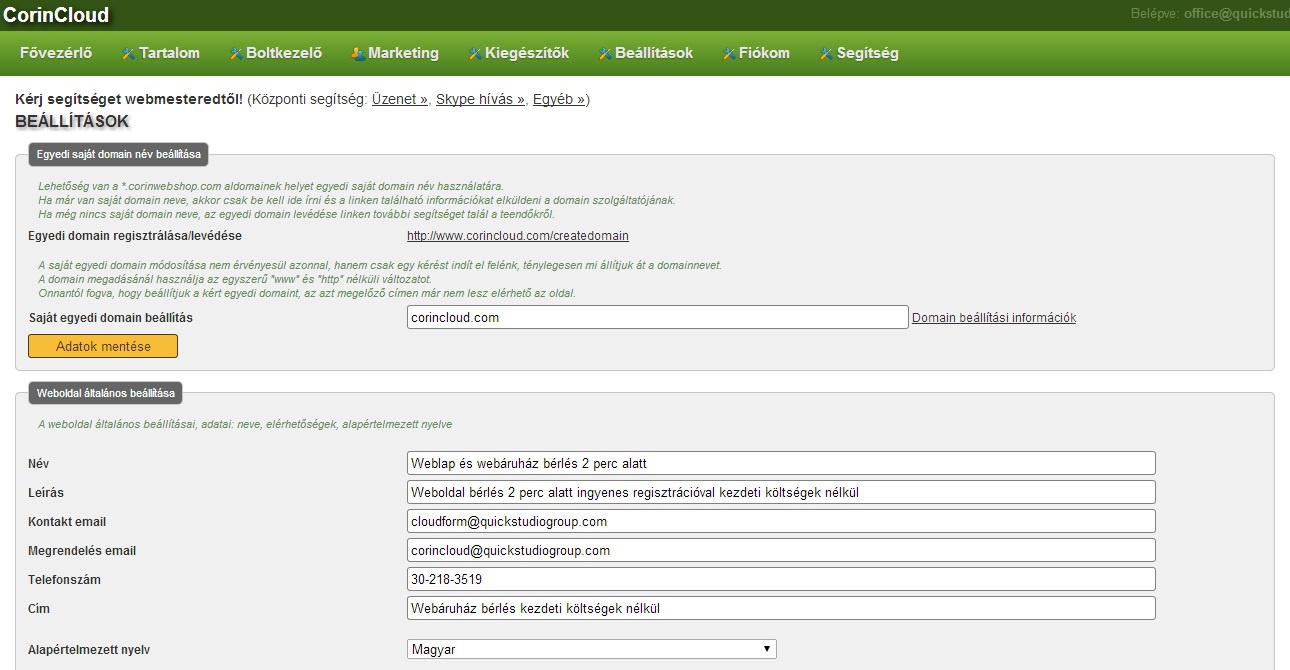Image resolution: width=1290 pixels, height=670 pixels.
Task: Open the corincloud.com/createdomain link
Action: [x=518, y=236]
